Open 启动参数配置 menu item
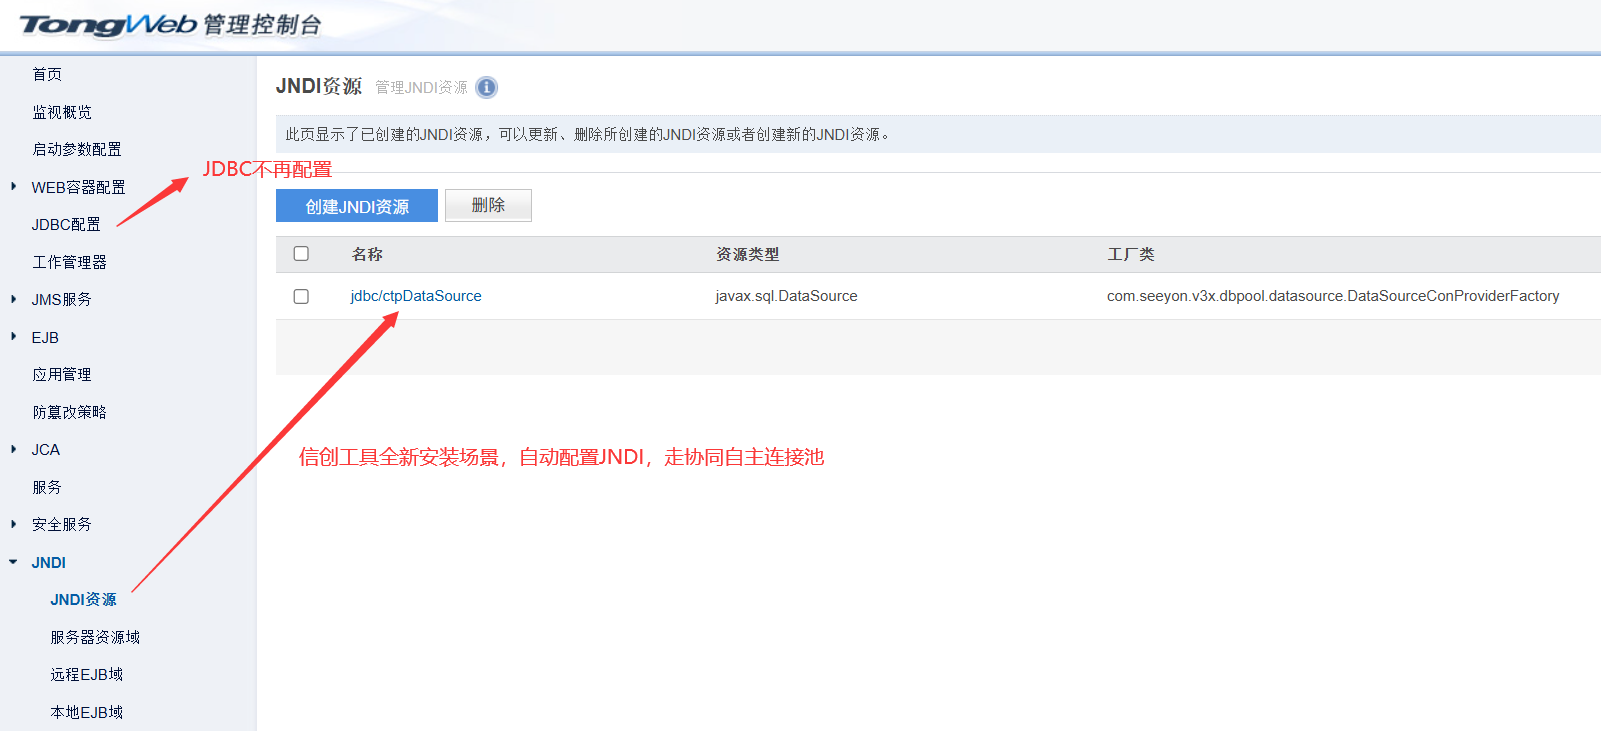Image resolution: width=1601 pixels, height=731 pixels. pyautogui.click(x=77, y=149)
